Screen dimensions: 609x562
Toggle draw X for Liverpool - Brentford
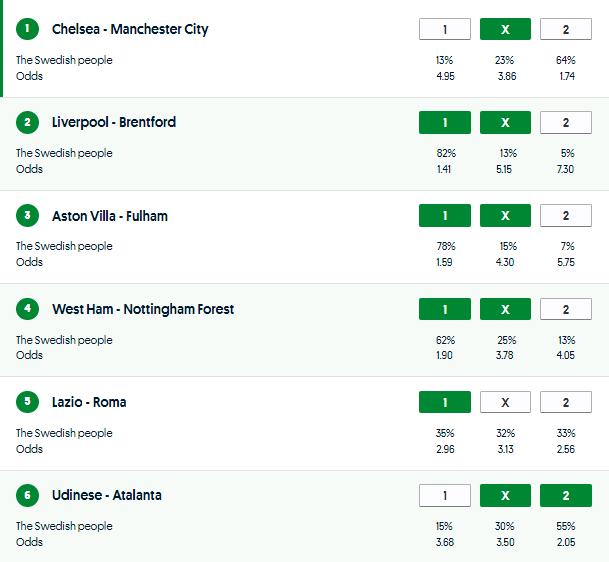(505, 122)
